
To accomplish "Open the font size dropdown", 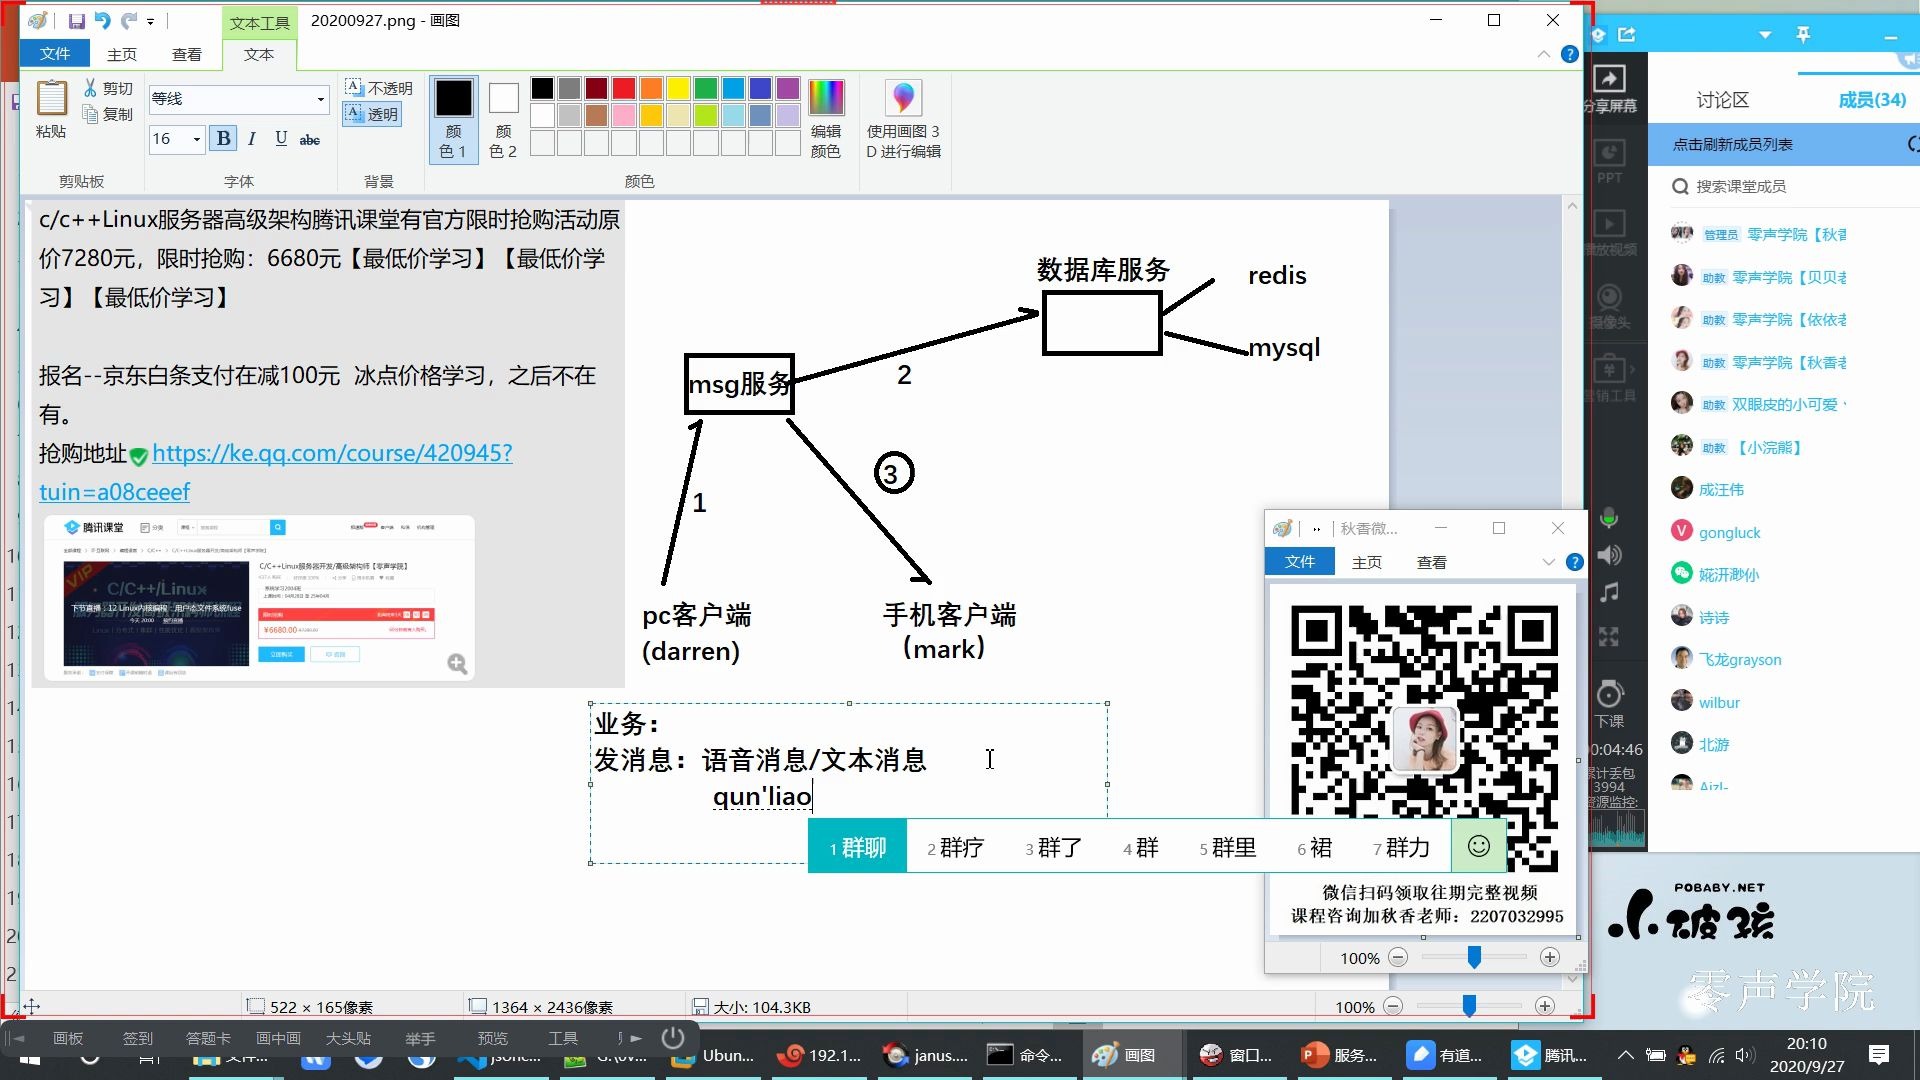I will [196, 139].
